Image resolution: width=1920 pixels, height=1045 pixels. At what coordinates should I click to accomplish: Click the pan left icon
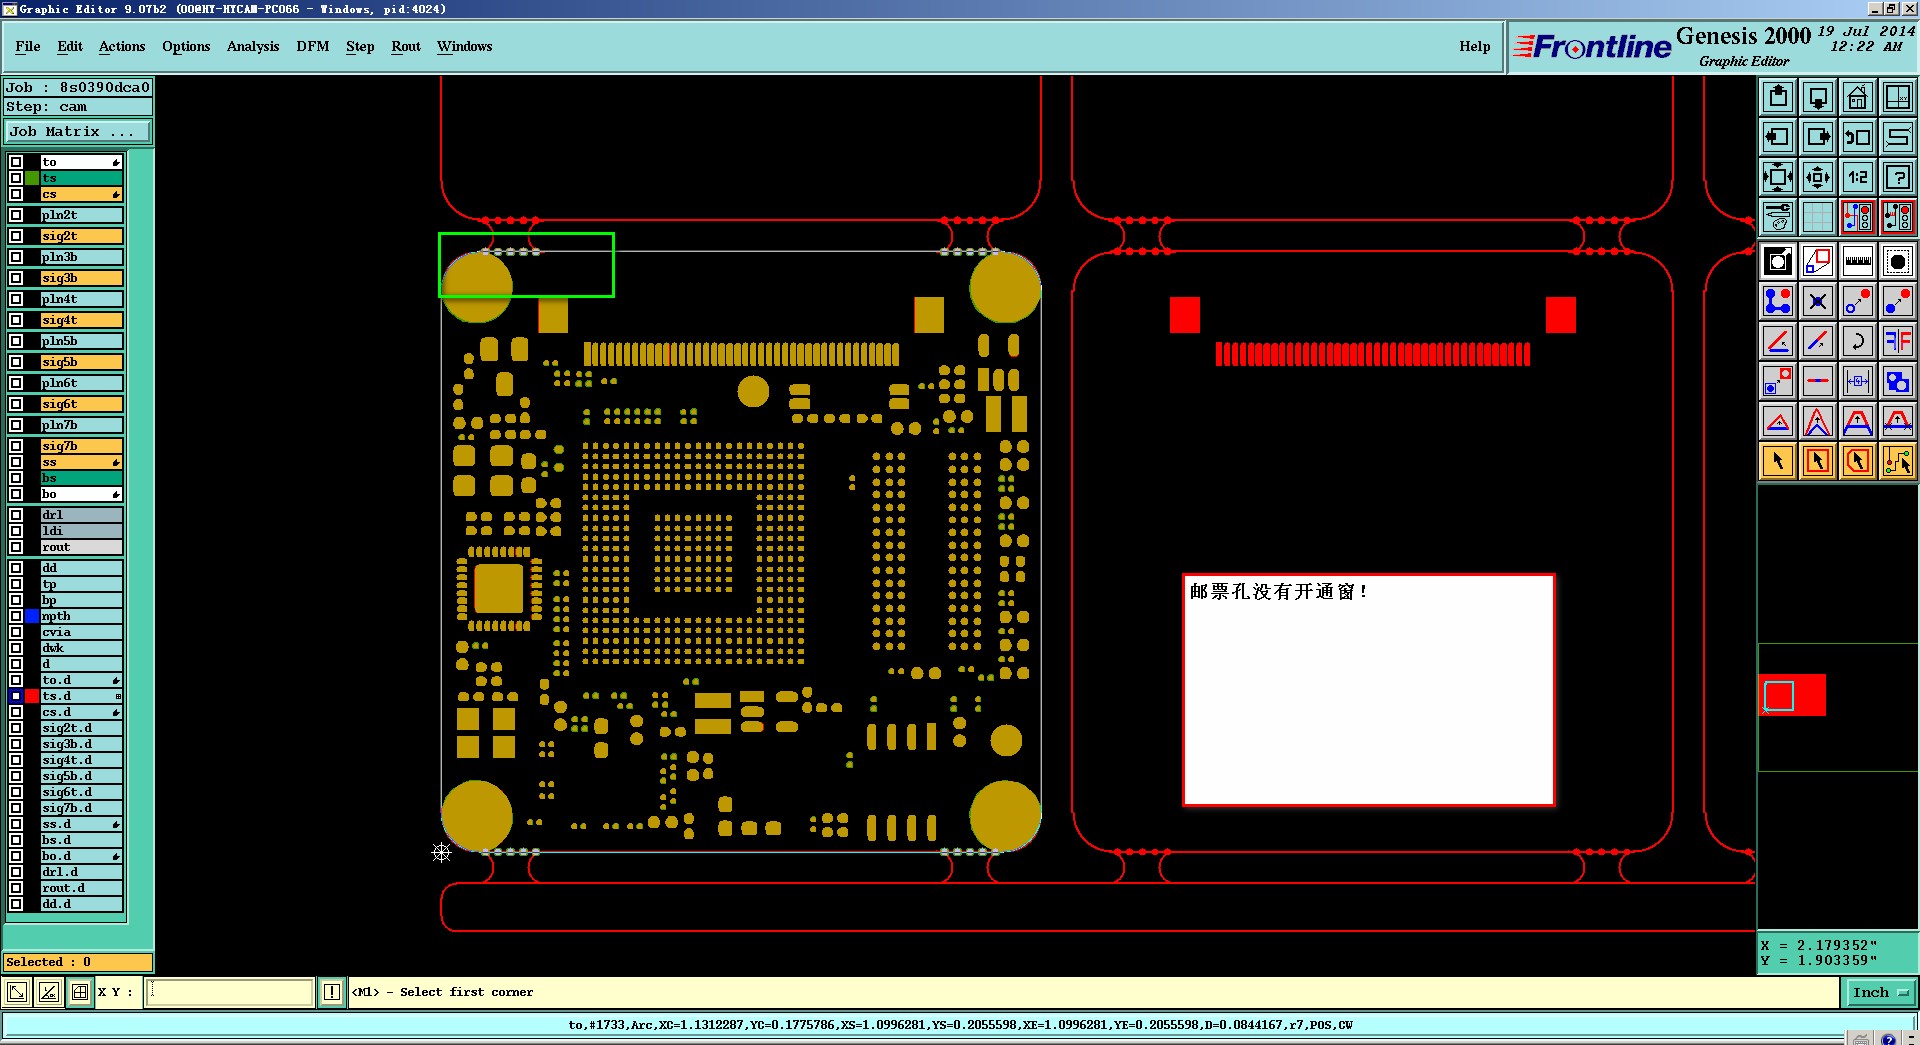click(1778, 137)
